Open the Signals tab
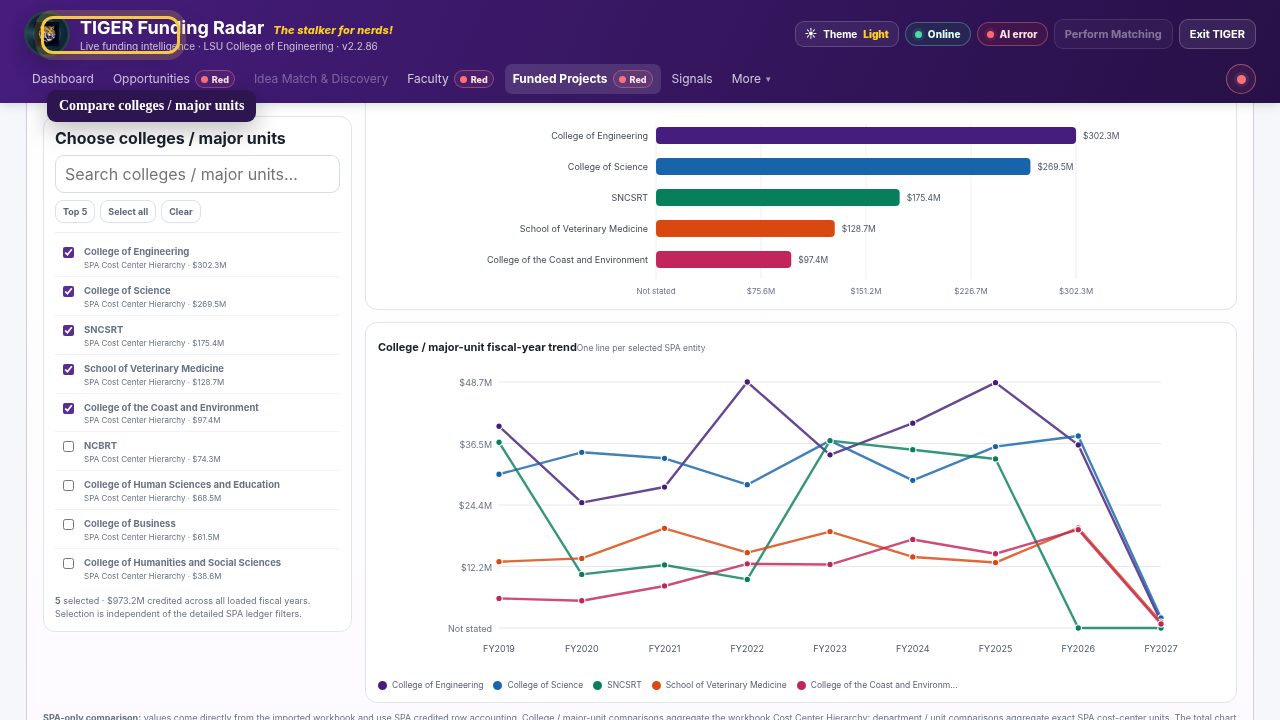The height and width of the screenshot is (720, 1280). point(692,79)
